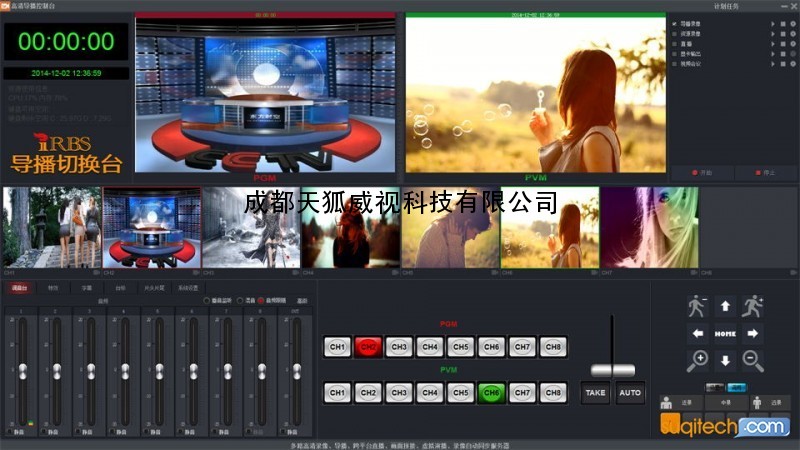The height and width of the screenshot is (450, 800).
Task: Select the 中景 medium-shot preset
Action: [x=726, y=403]
